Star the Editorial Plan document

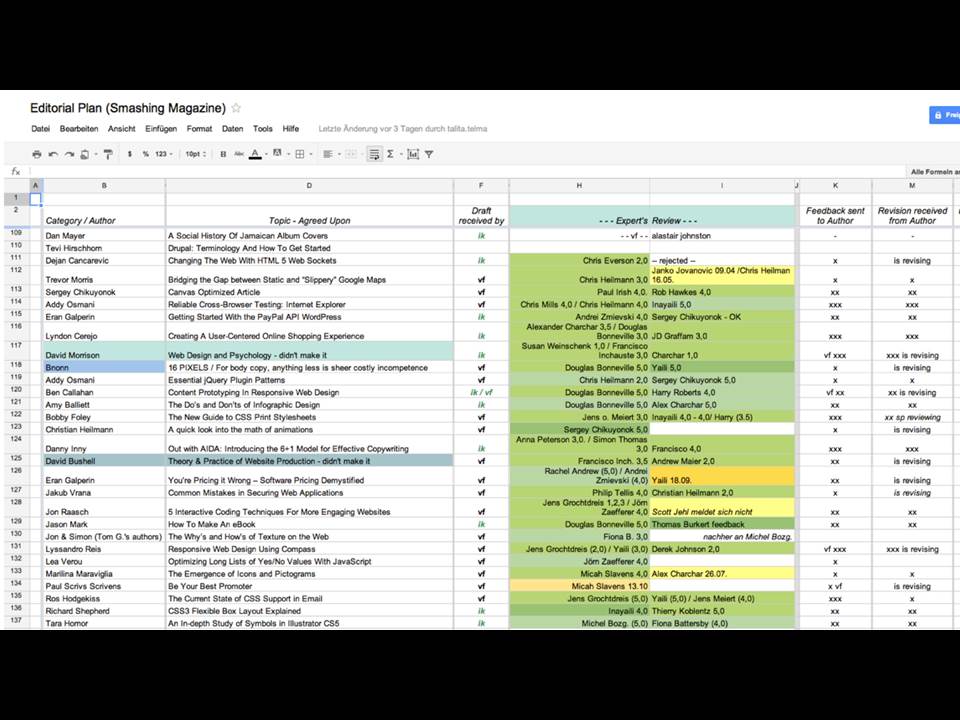pyautogui.click(x=236, y=108)
